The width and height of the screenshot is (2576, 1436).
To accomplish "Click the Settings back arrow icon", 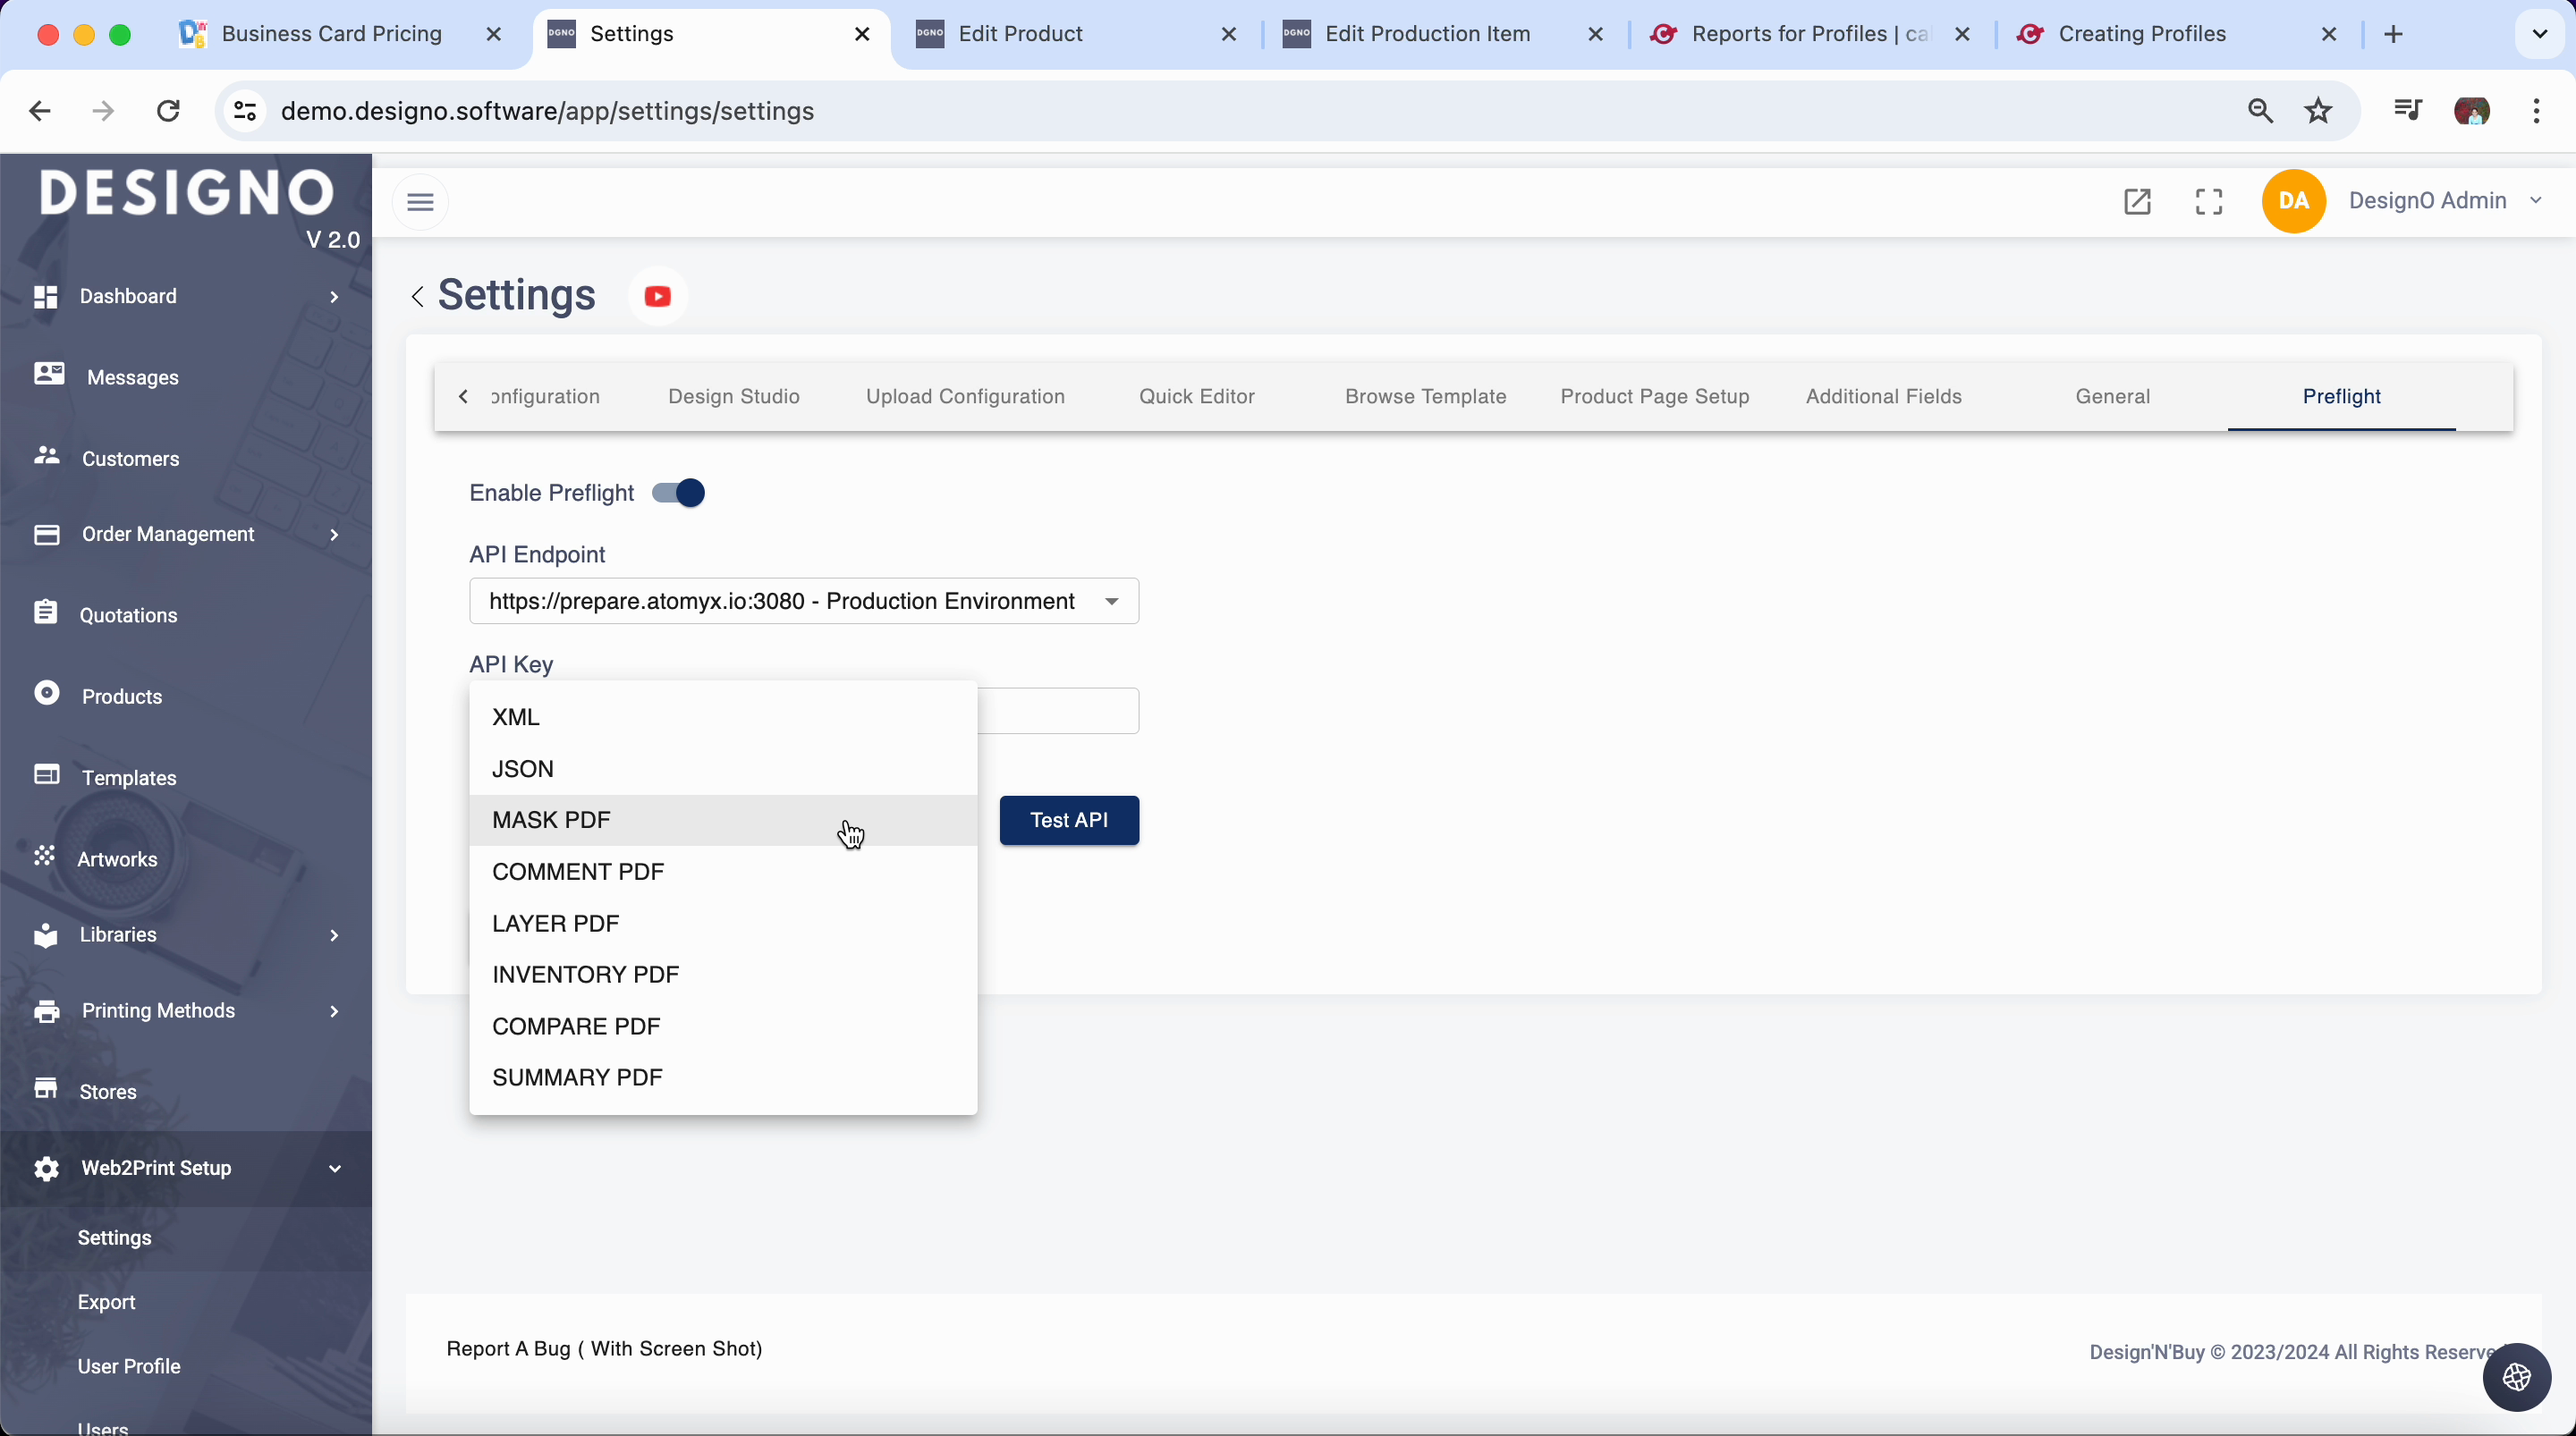I will [x=417, y=296].
